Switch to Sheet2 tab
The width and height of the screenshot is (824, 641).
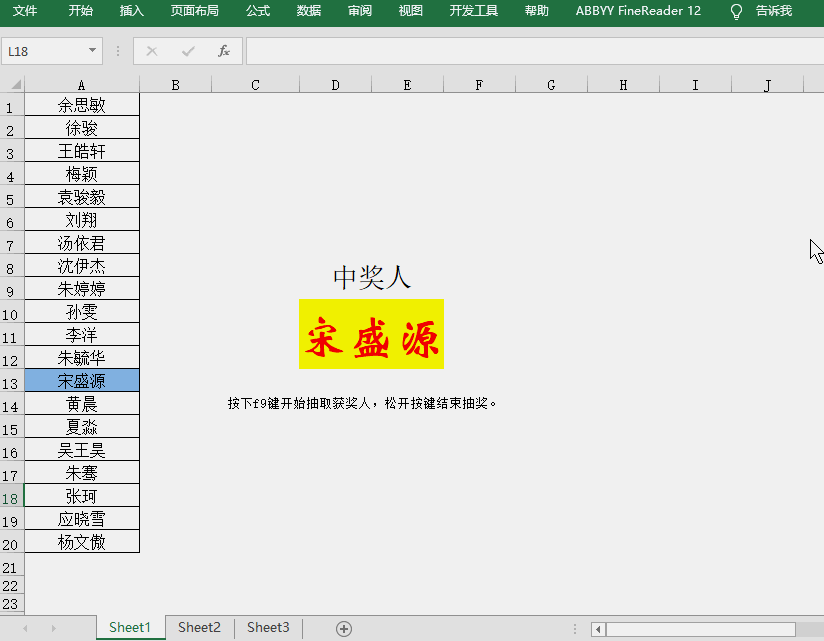199,628
